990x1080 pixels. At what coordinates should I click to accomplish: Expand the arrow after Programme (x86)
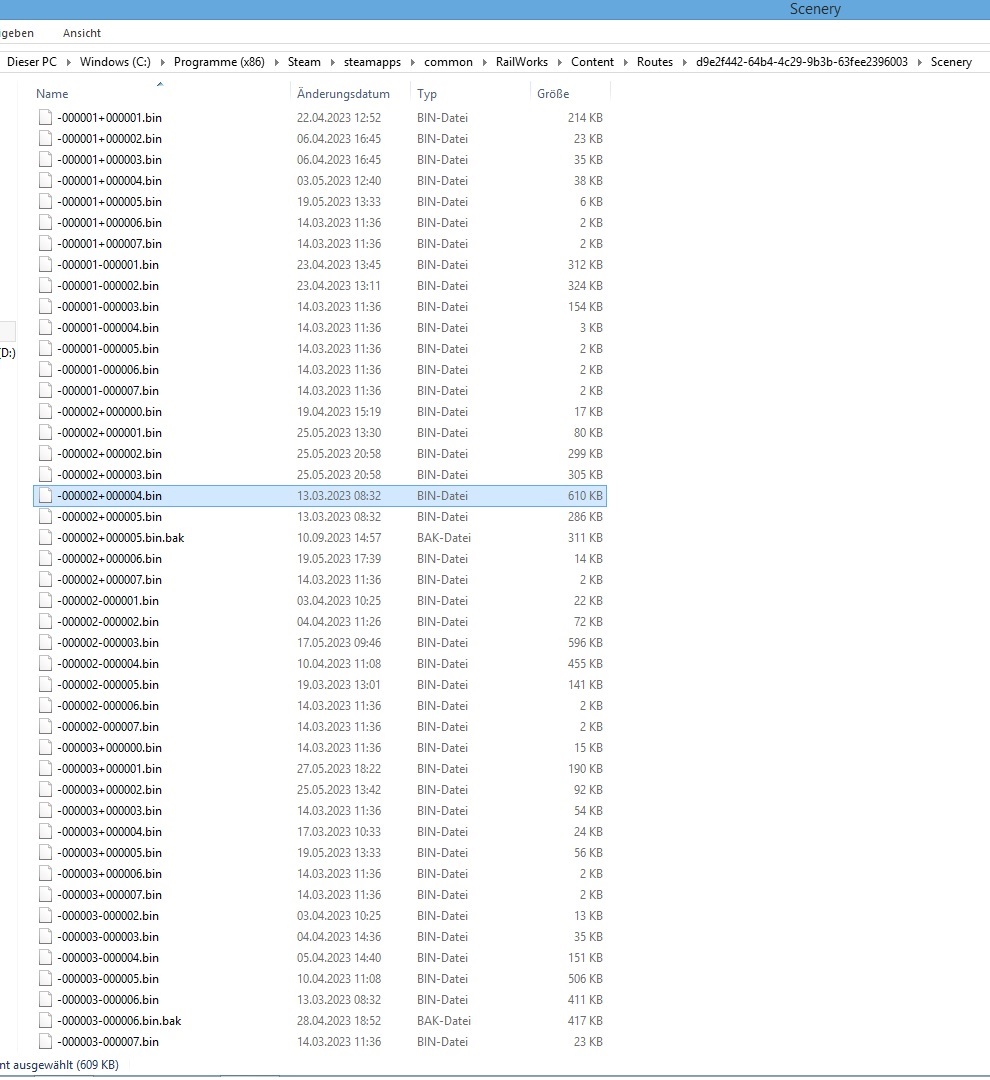(x=276, y=62)
